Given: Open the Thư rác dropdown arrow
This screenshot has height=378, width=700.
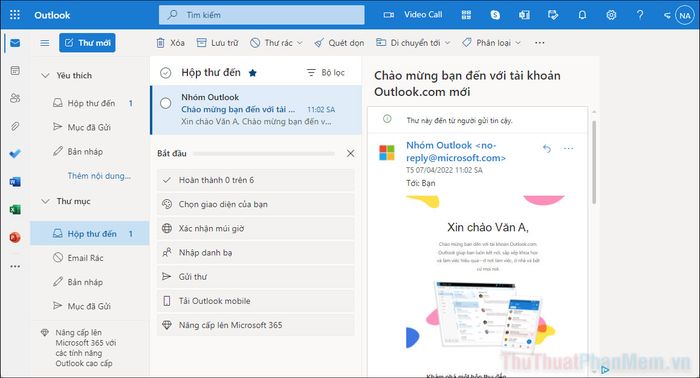Looking at the screenshot, I should coord(300,43).
